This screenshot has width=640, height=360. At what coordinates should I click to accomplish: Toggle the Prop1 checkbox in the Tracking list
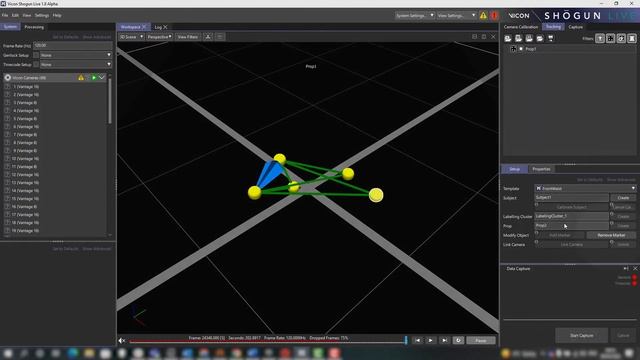(521, 49)
